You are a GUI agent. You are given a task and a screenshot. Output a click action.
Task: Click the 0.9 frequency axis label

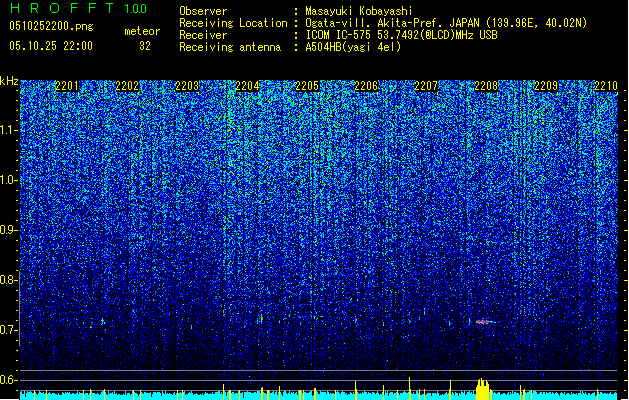(8, 230)
